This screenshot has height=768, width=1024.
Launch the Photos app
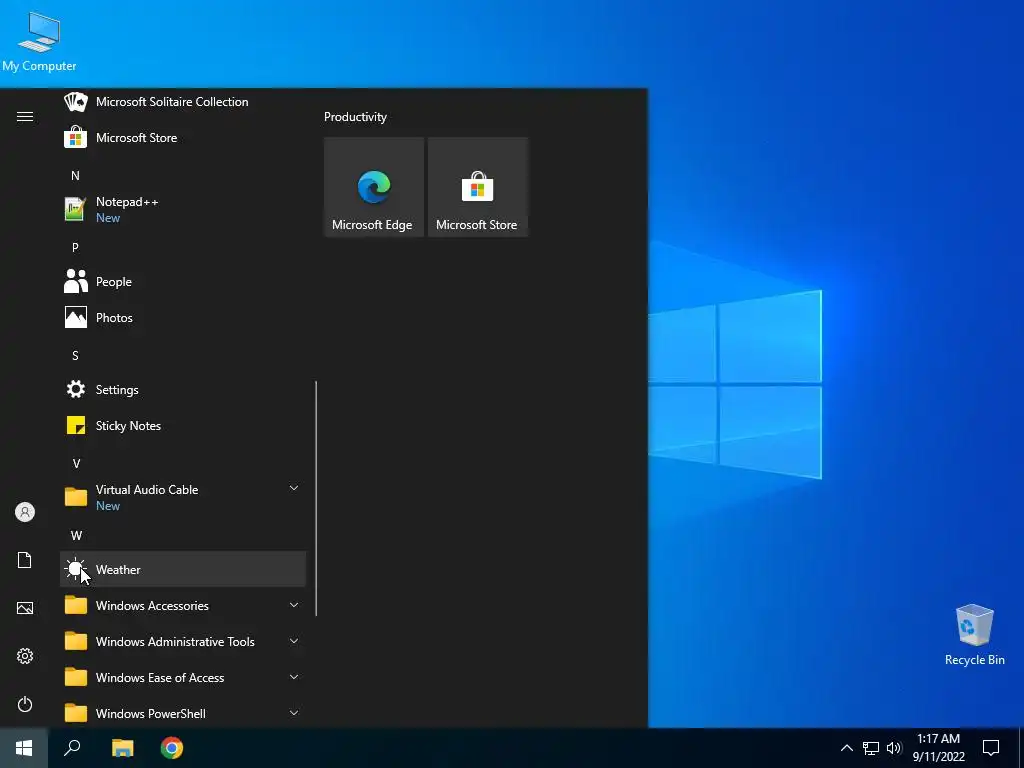(183, 317)
